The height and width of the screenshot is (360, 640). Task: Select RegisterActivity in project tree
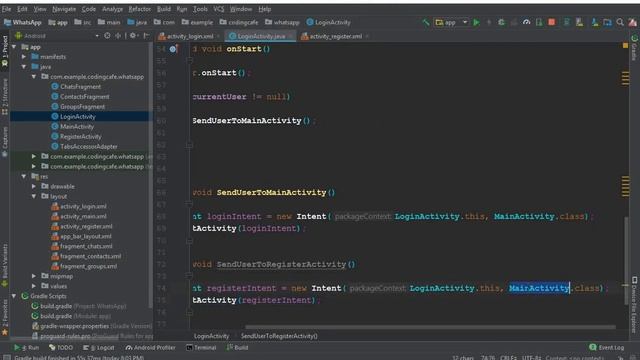[x=80, y=136]
